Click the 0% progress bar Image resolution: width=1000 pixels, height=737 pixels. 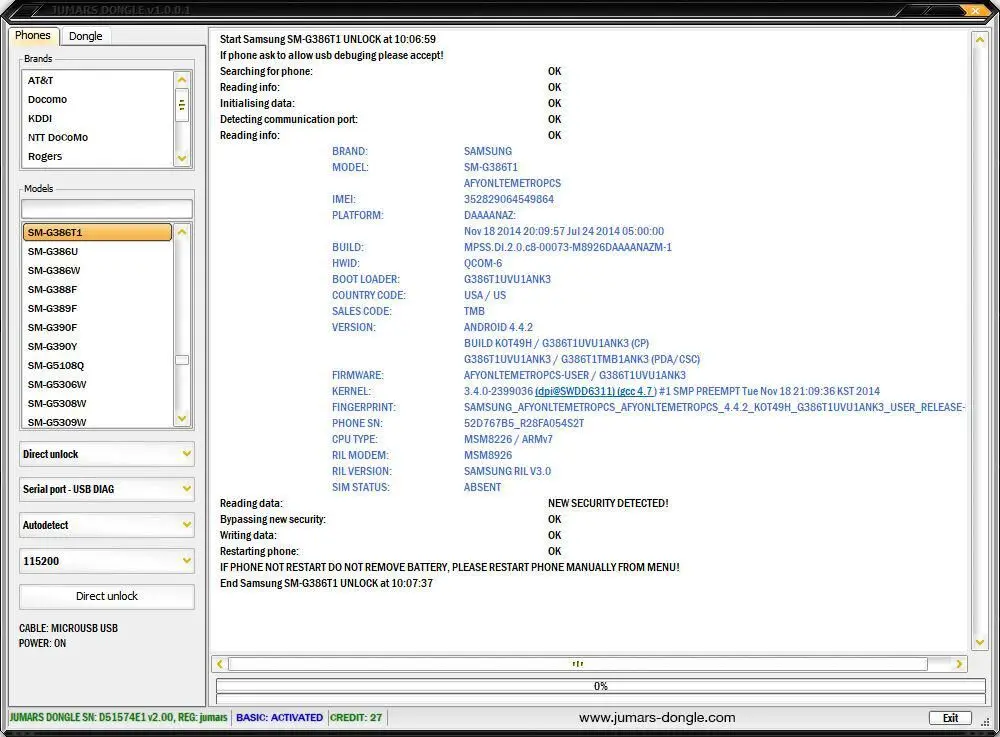(x=601, y=686)
